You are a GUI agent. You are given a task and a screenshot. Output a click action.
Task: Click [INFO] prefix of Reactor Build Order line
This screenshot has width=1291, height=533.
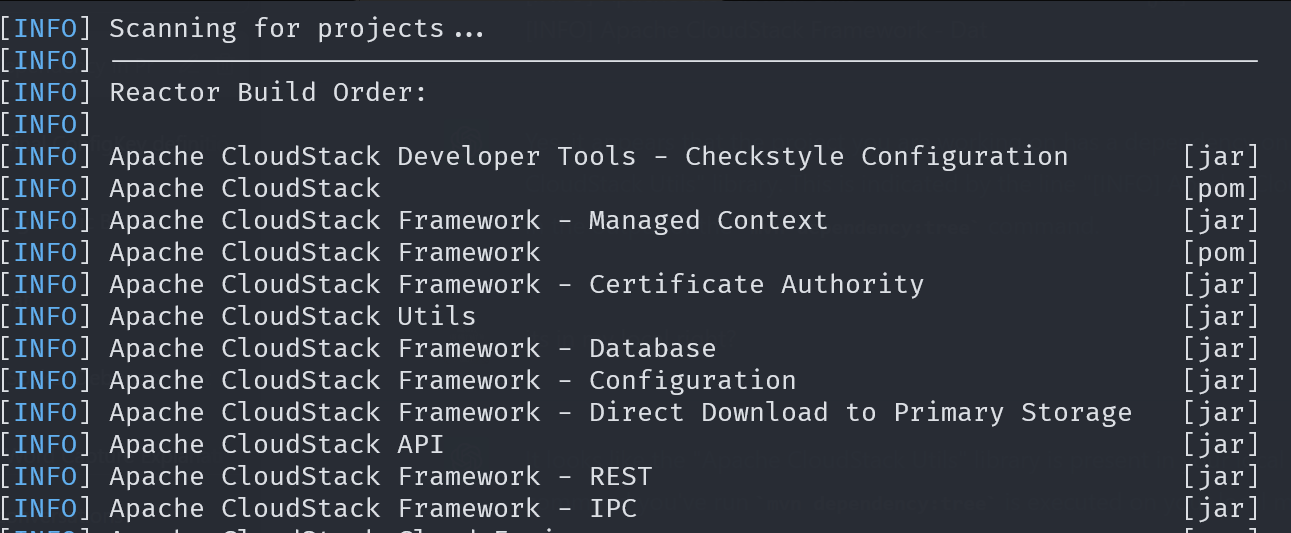click(46, 92)
